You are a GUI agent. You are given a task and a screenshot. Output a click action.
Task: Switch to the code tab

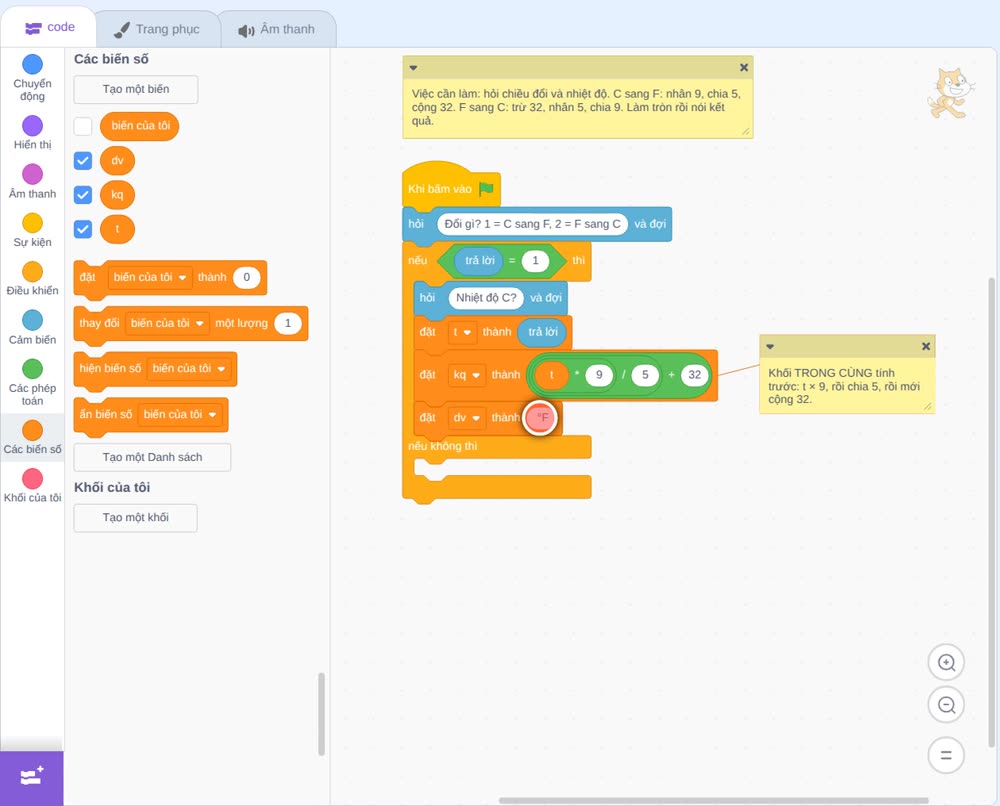pos(49,27)
